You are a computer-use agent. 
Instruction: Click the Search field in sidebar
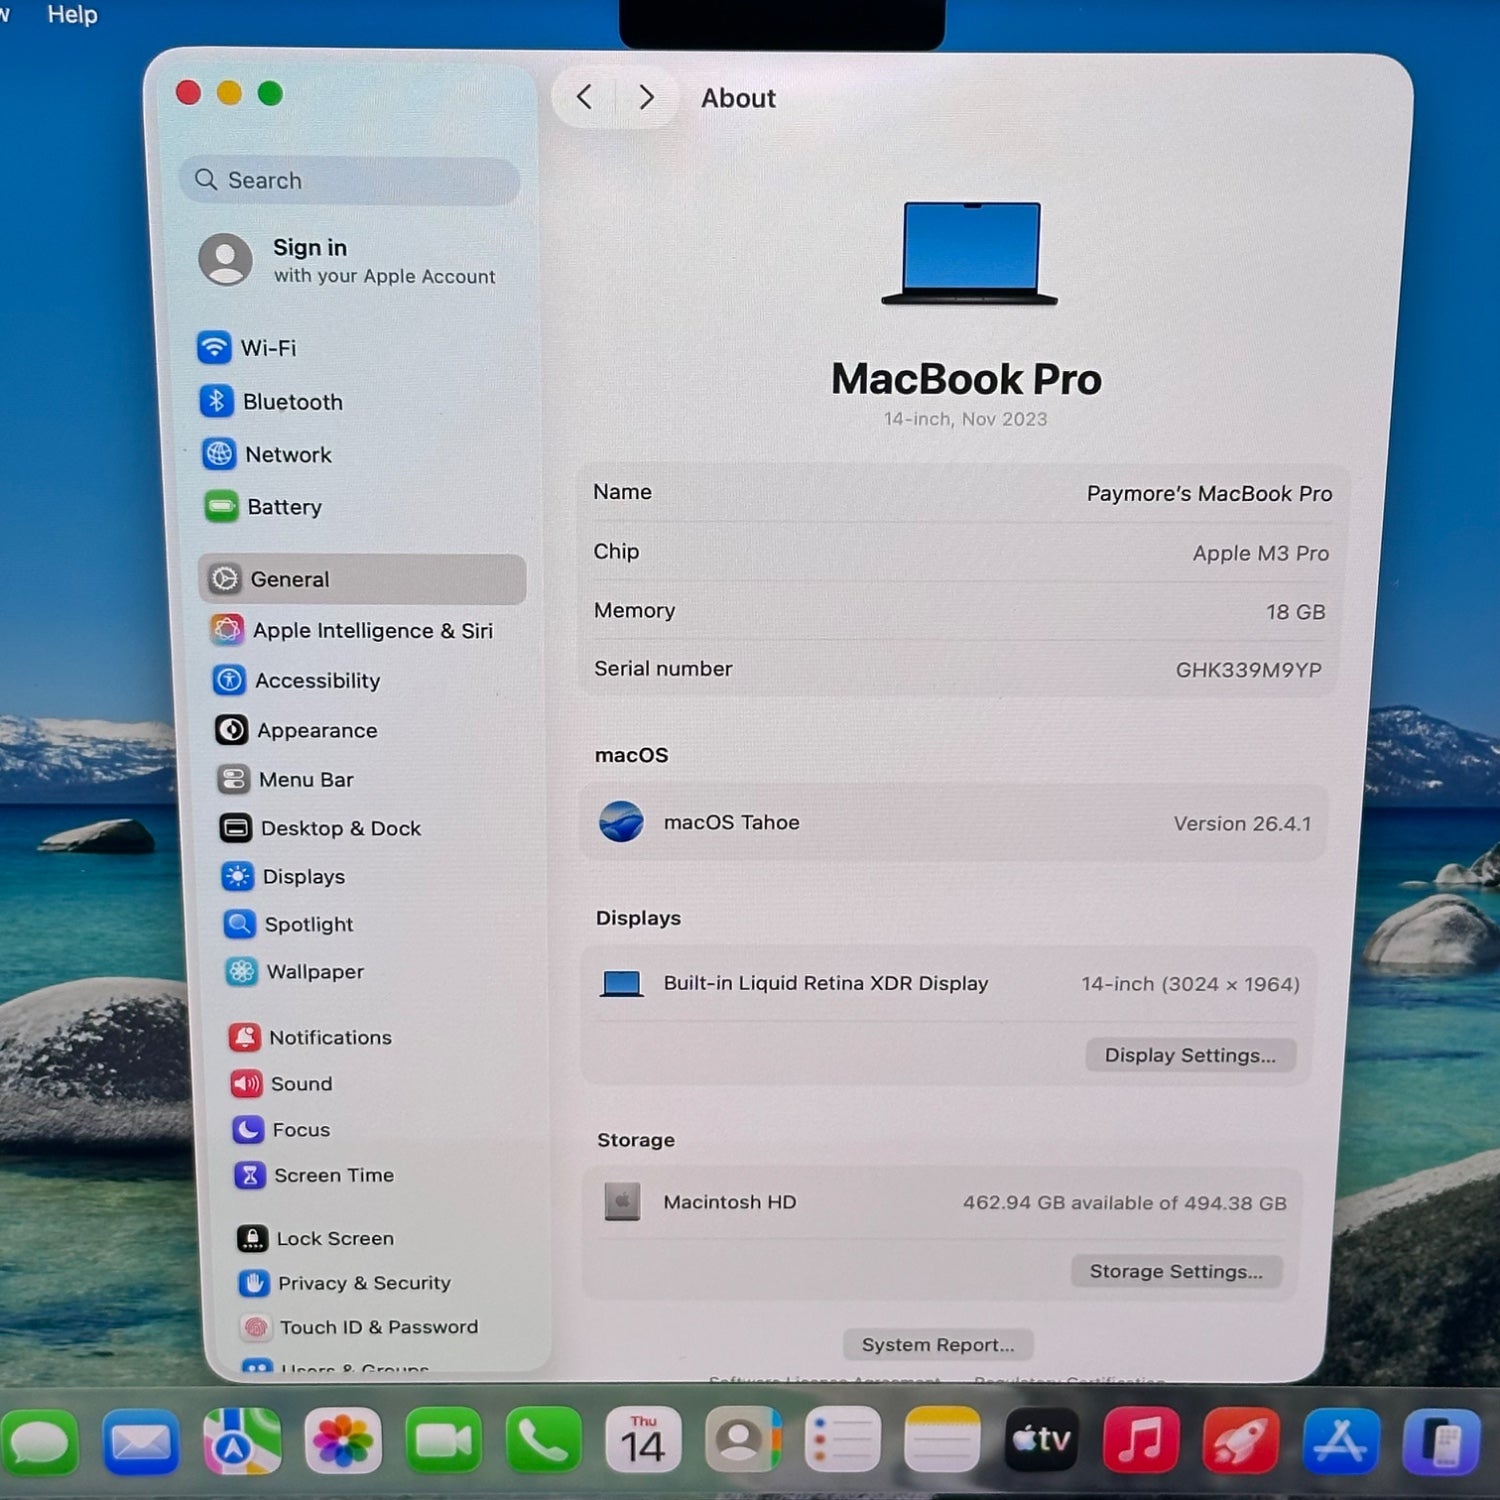[350, 180]
